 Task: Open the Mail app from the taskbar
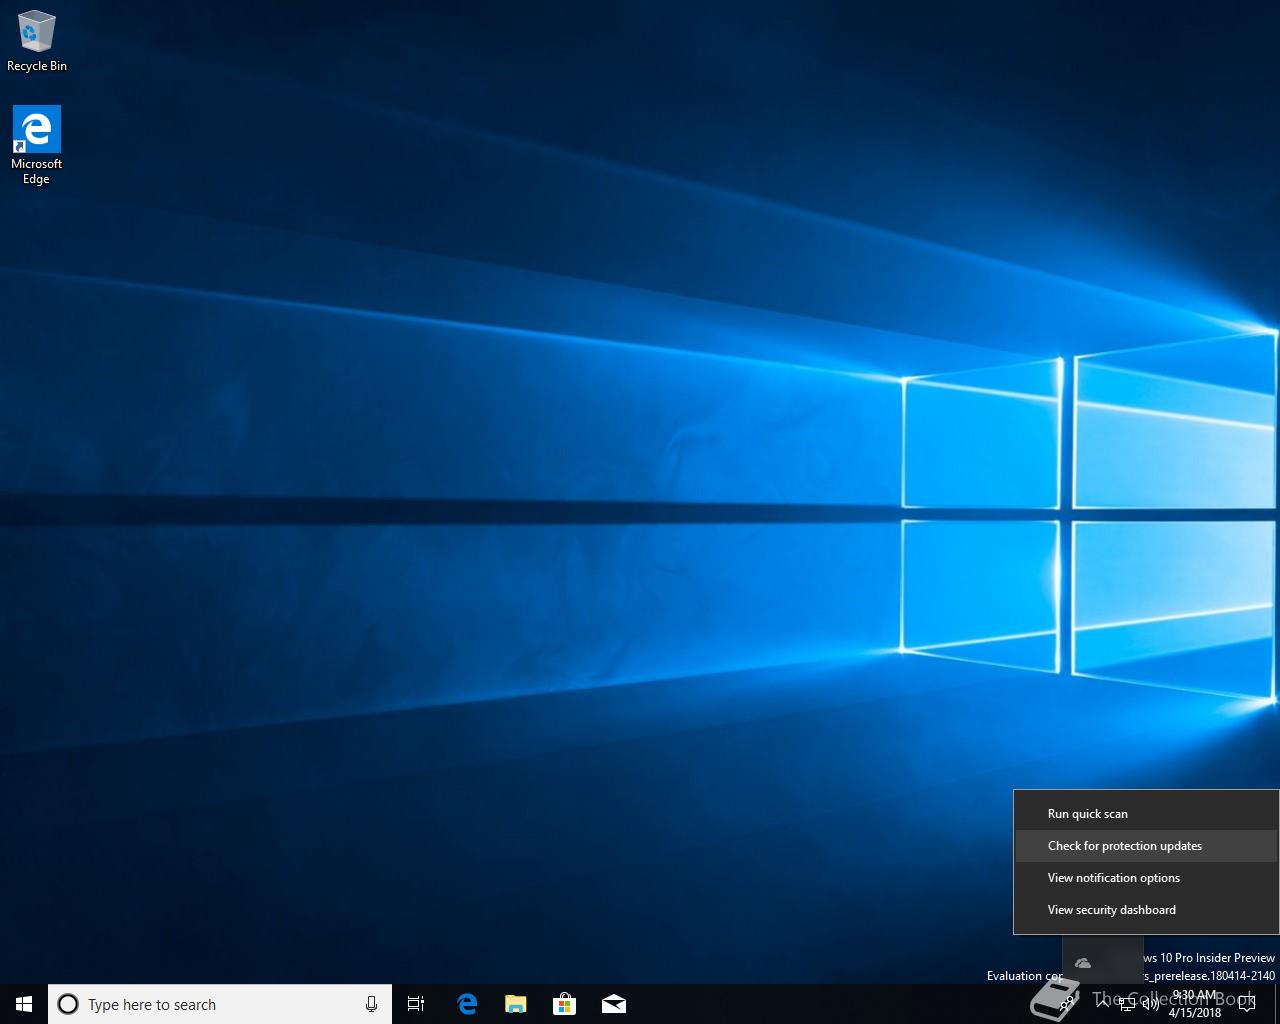pos(614,1004)
